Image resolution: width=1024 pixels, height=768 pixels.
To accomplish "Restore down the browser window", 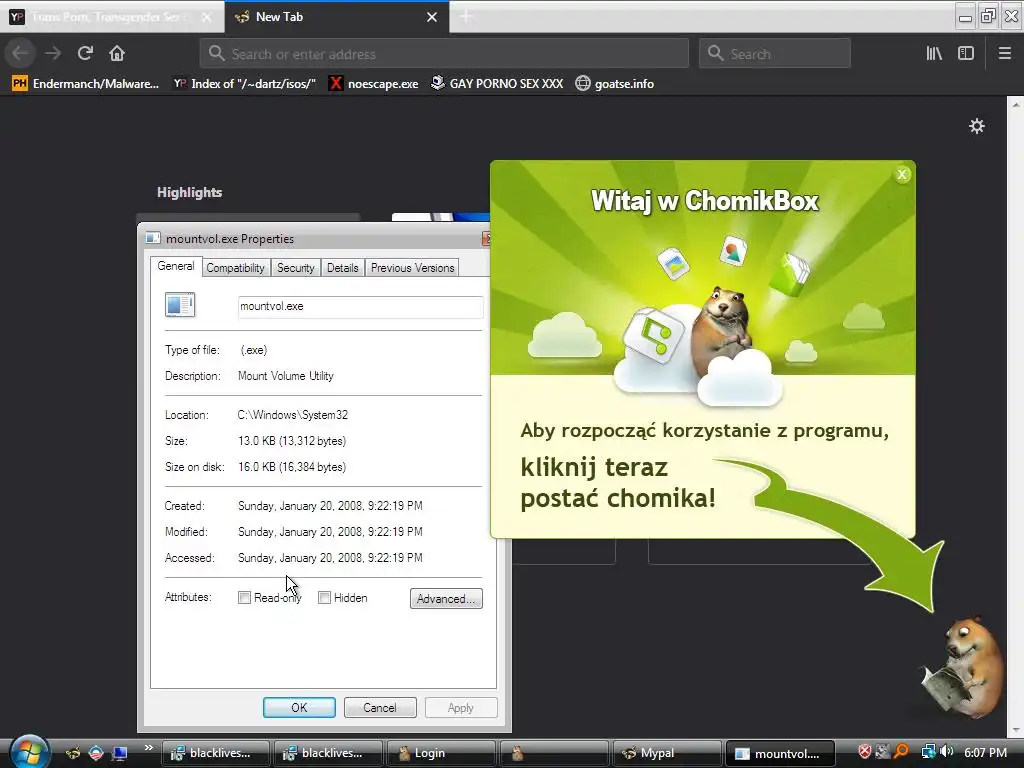I will [x=988, y=16].
